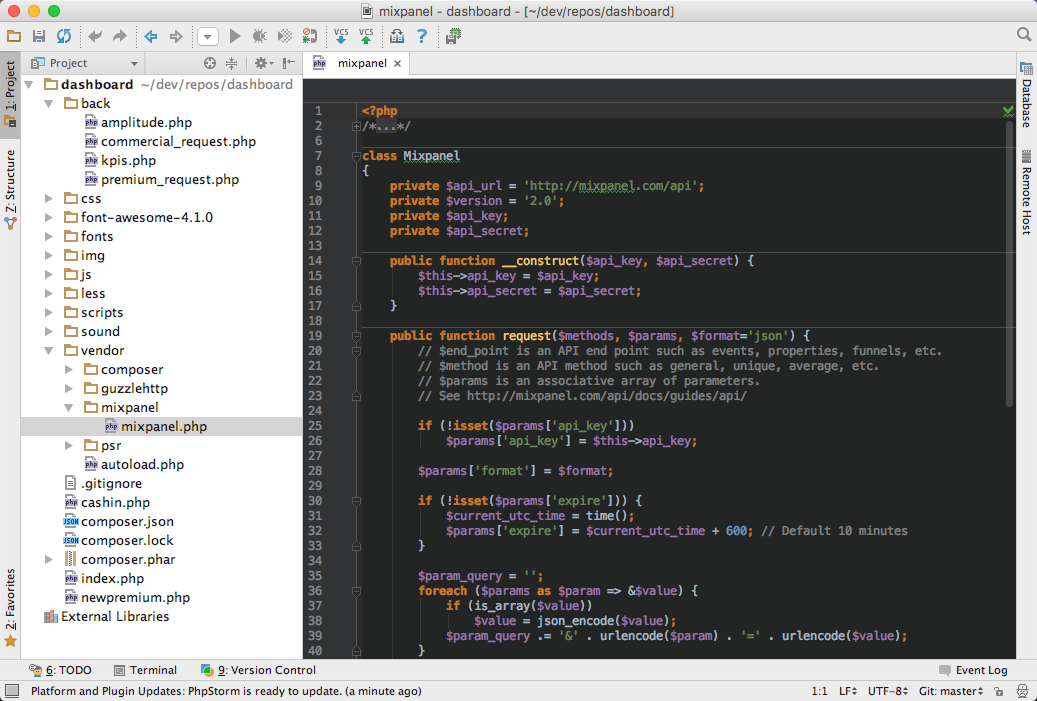Change UTF-8 file encoding

pyautogui.click(x=888, y=691)
